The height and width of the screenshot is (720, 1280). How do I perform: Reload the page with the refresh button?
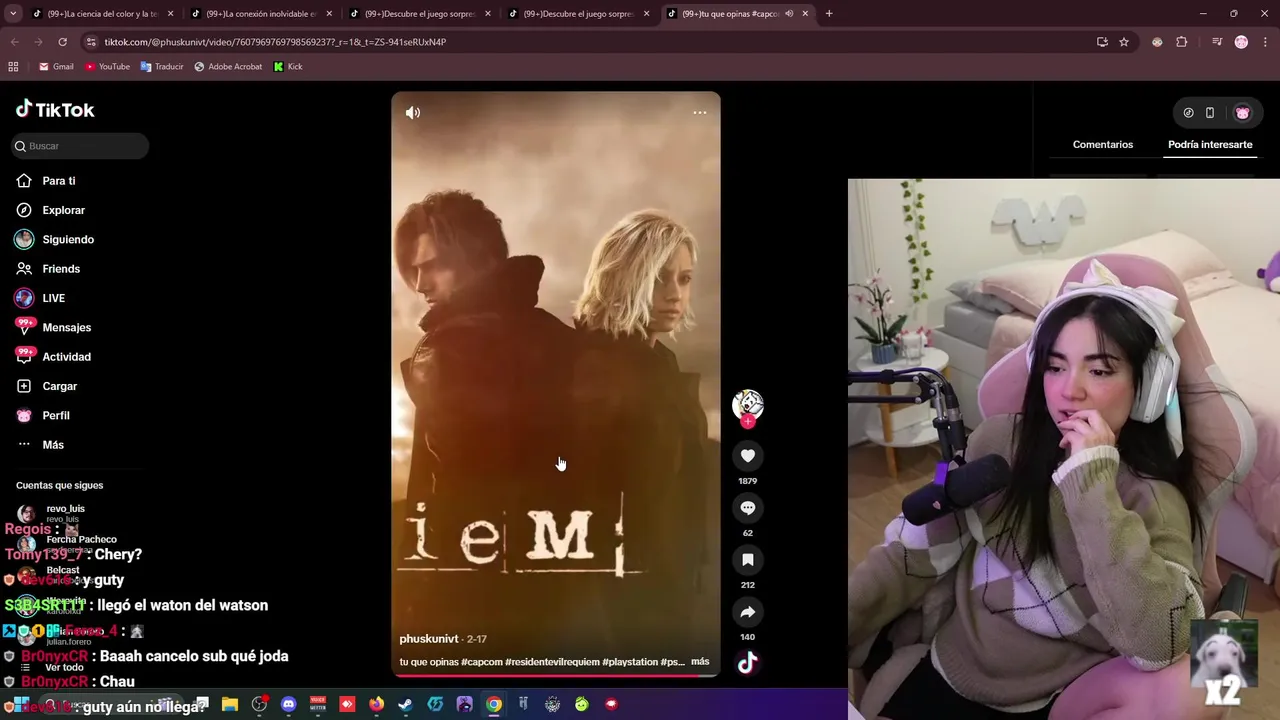click(62, 42)
